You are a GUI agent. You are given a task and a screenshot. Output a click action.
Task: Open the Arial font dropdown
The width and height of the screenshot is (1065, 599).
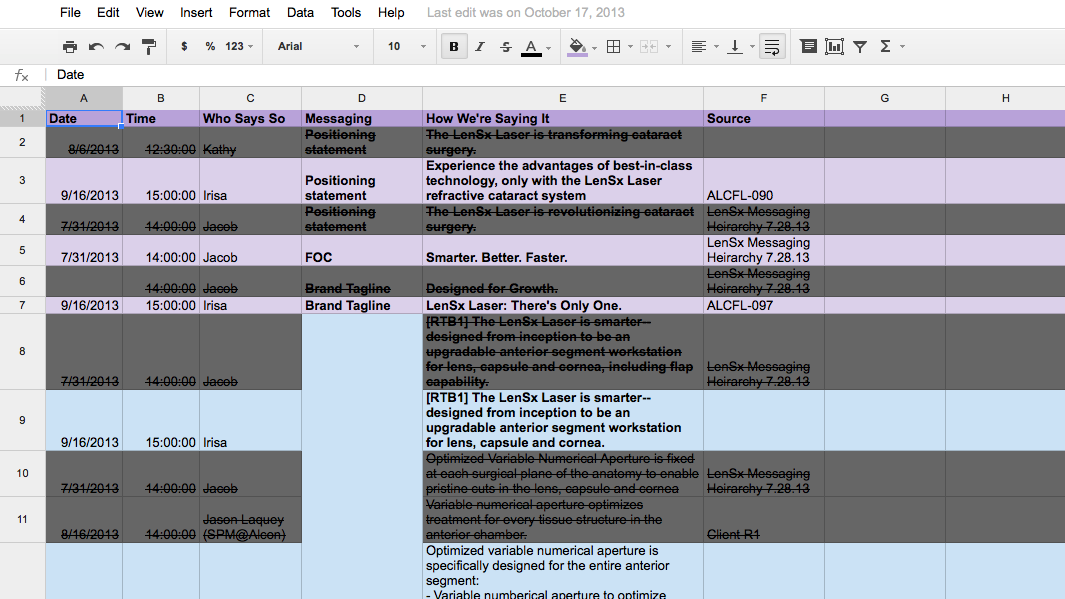318,47
